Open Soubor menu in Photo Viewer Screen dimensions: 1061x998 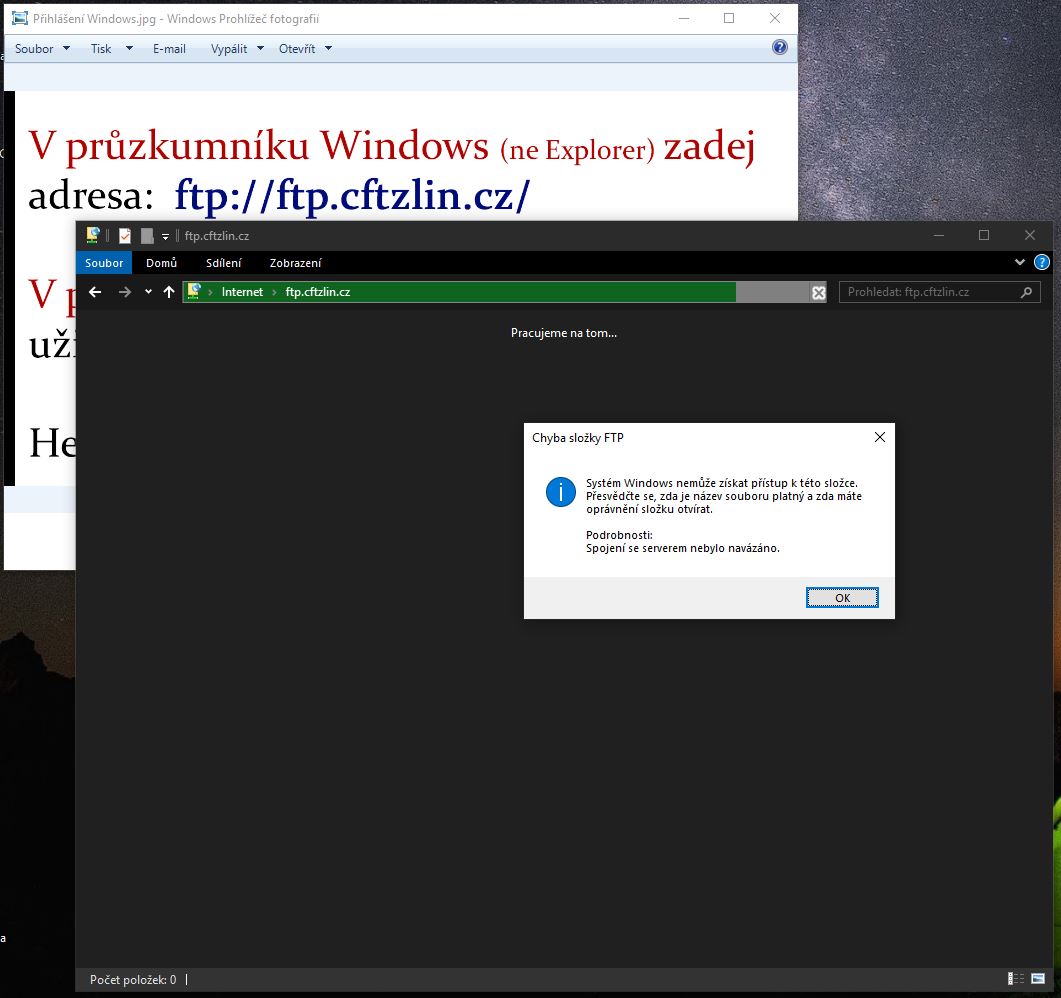point(42,49)
